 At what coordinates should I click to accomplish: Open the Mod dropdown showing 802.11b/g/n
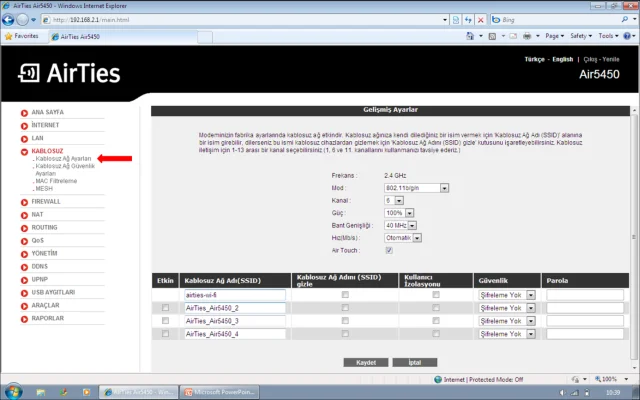(x=417, y=188)
